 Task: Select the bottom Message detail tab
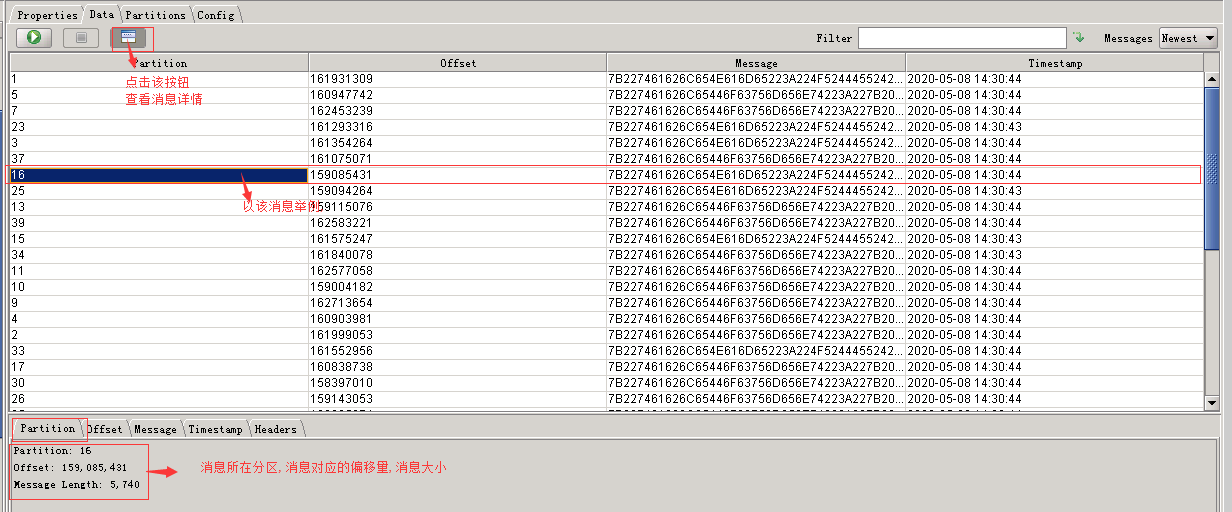(155, 429)
